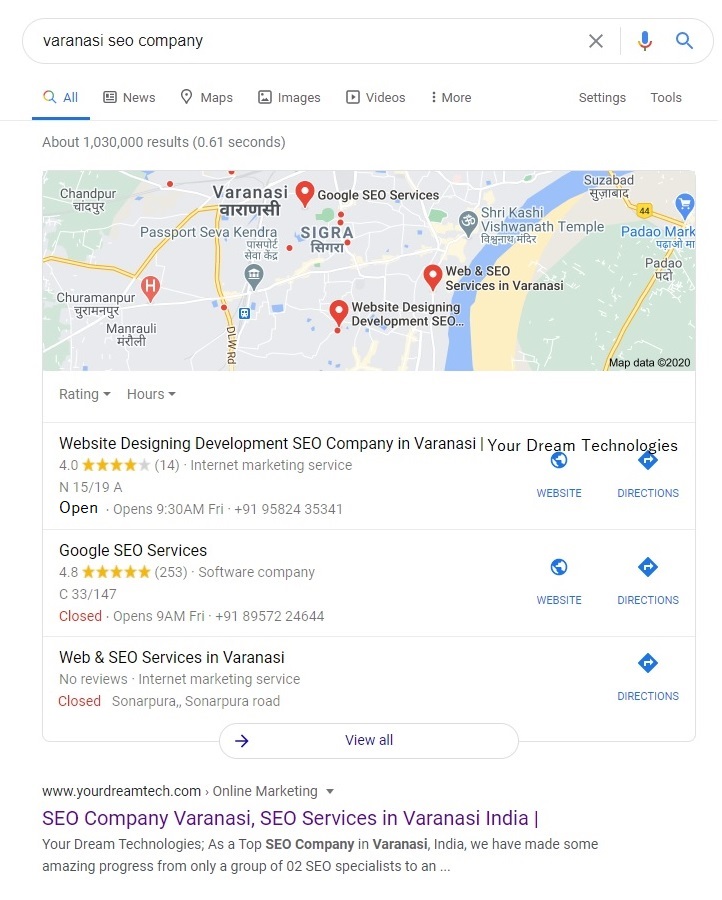Open the Hours filter dropdown
Image resolution: width=722 pixels, height=900 pixels.
152,394
